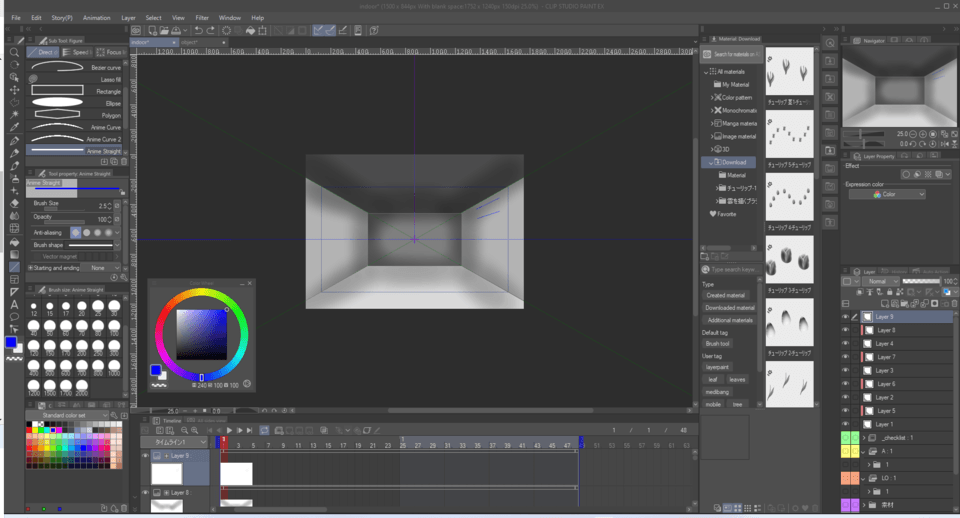Click the Favorite heart in material tree
Screen dimensions: 960x518
tap(713, 214)
